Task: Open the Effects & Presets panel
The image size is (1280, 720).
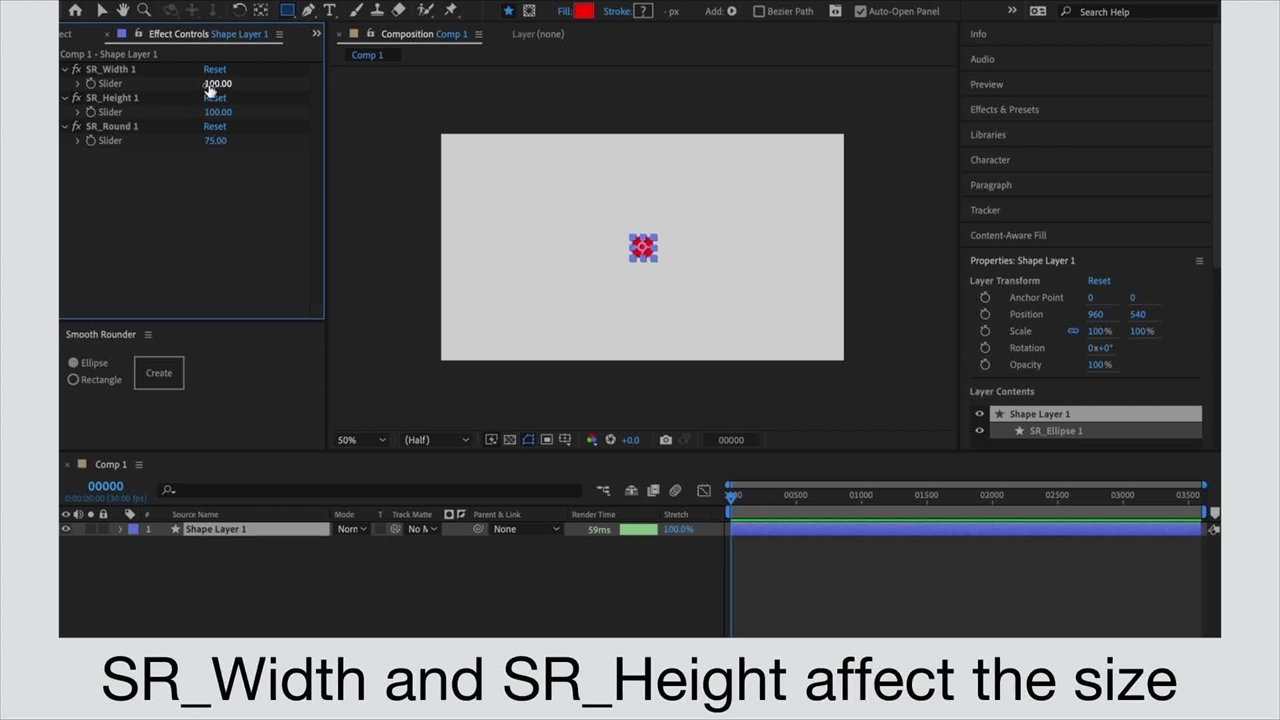Action: tap(1004, 109)
